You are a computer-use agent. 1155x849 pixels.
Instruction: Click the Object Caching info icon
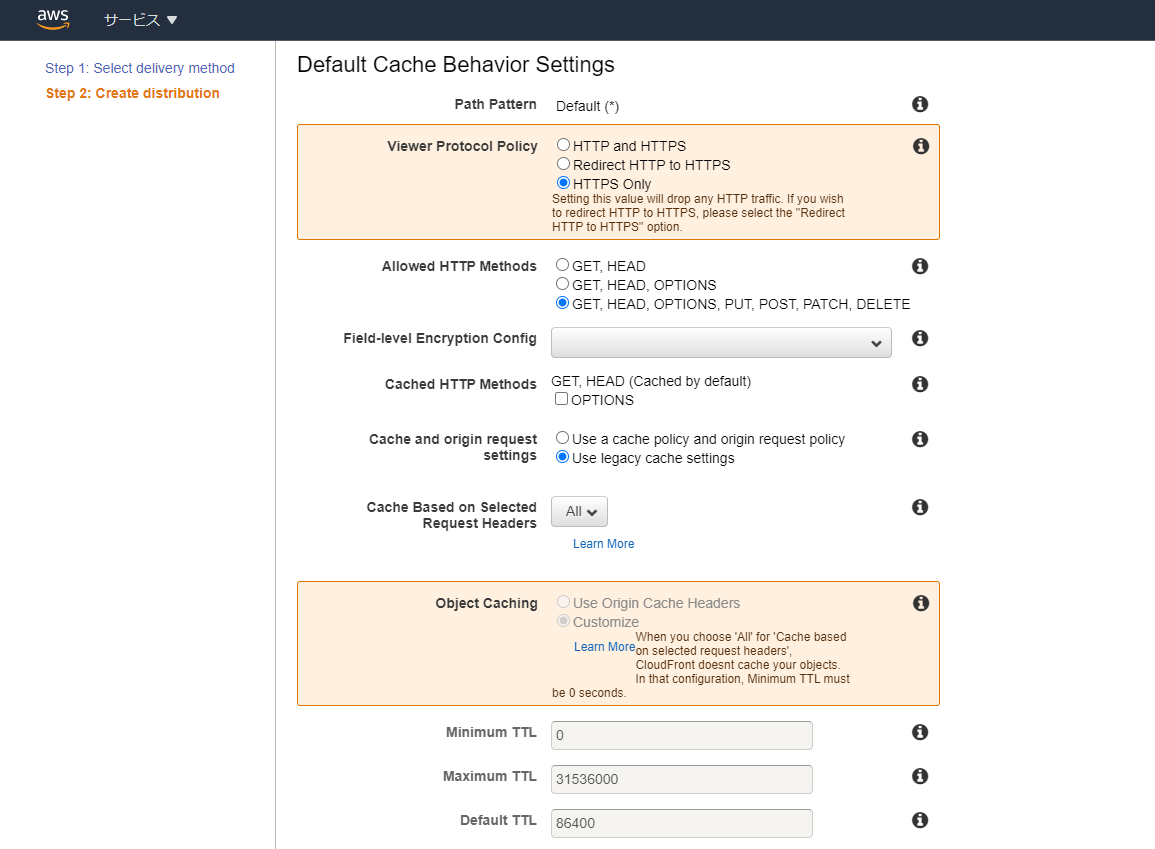point(920,603)
